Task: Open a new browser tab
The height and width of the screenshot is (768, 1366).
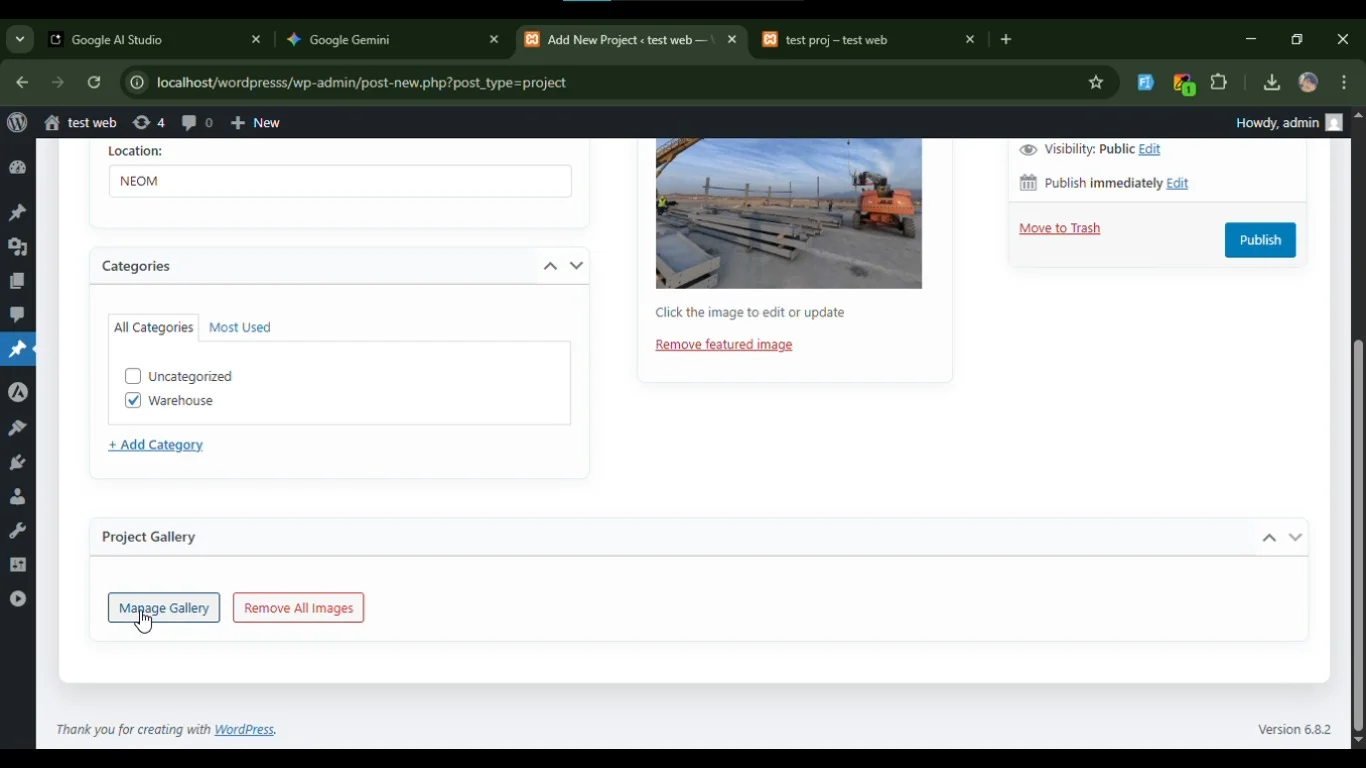Action: (1006, 40)
